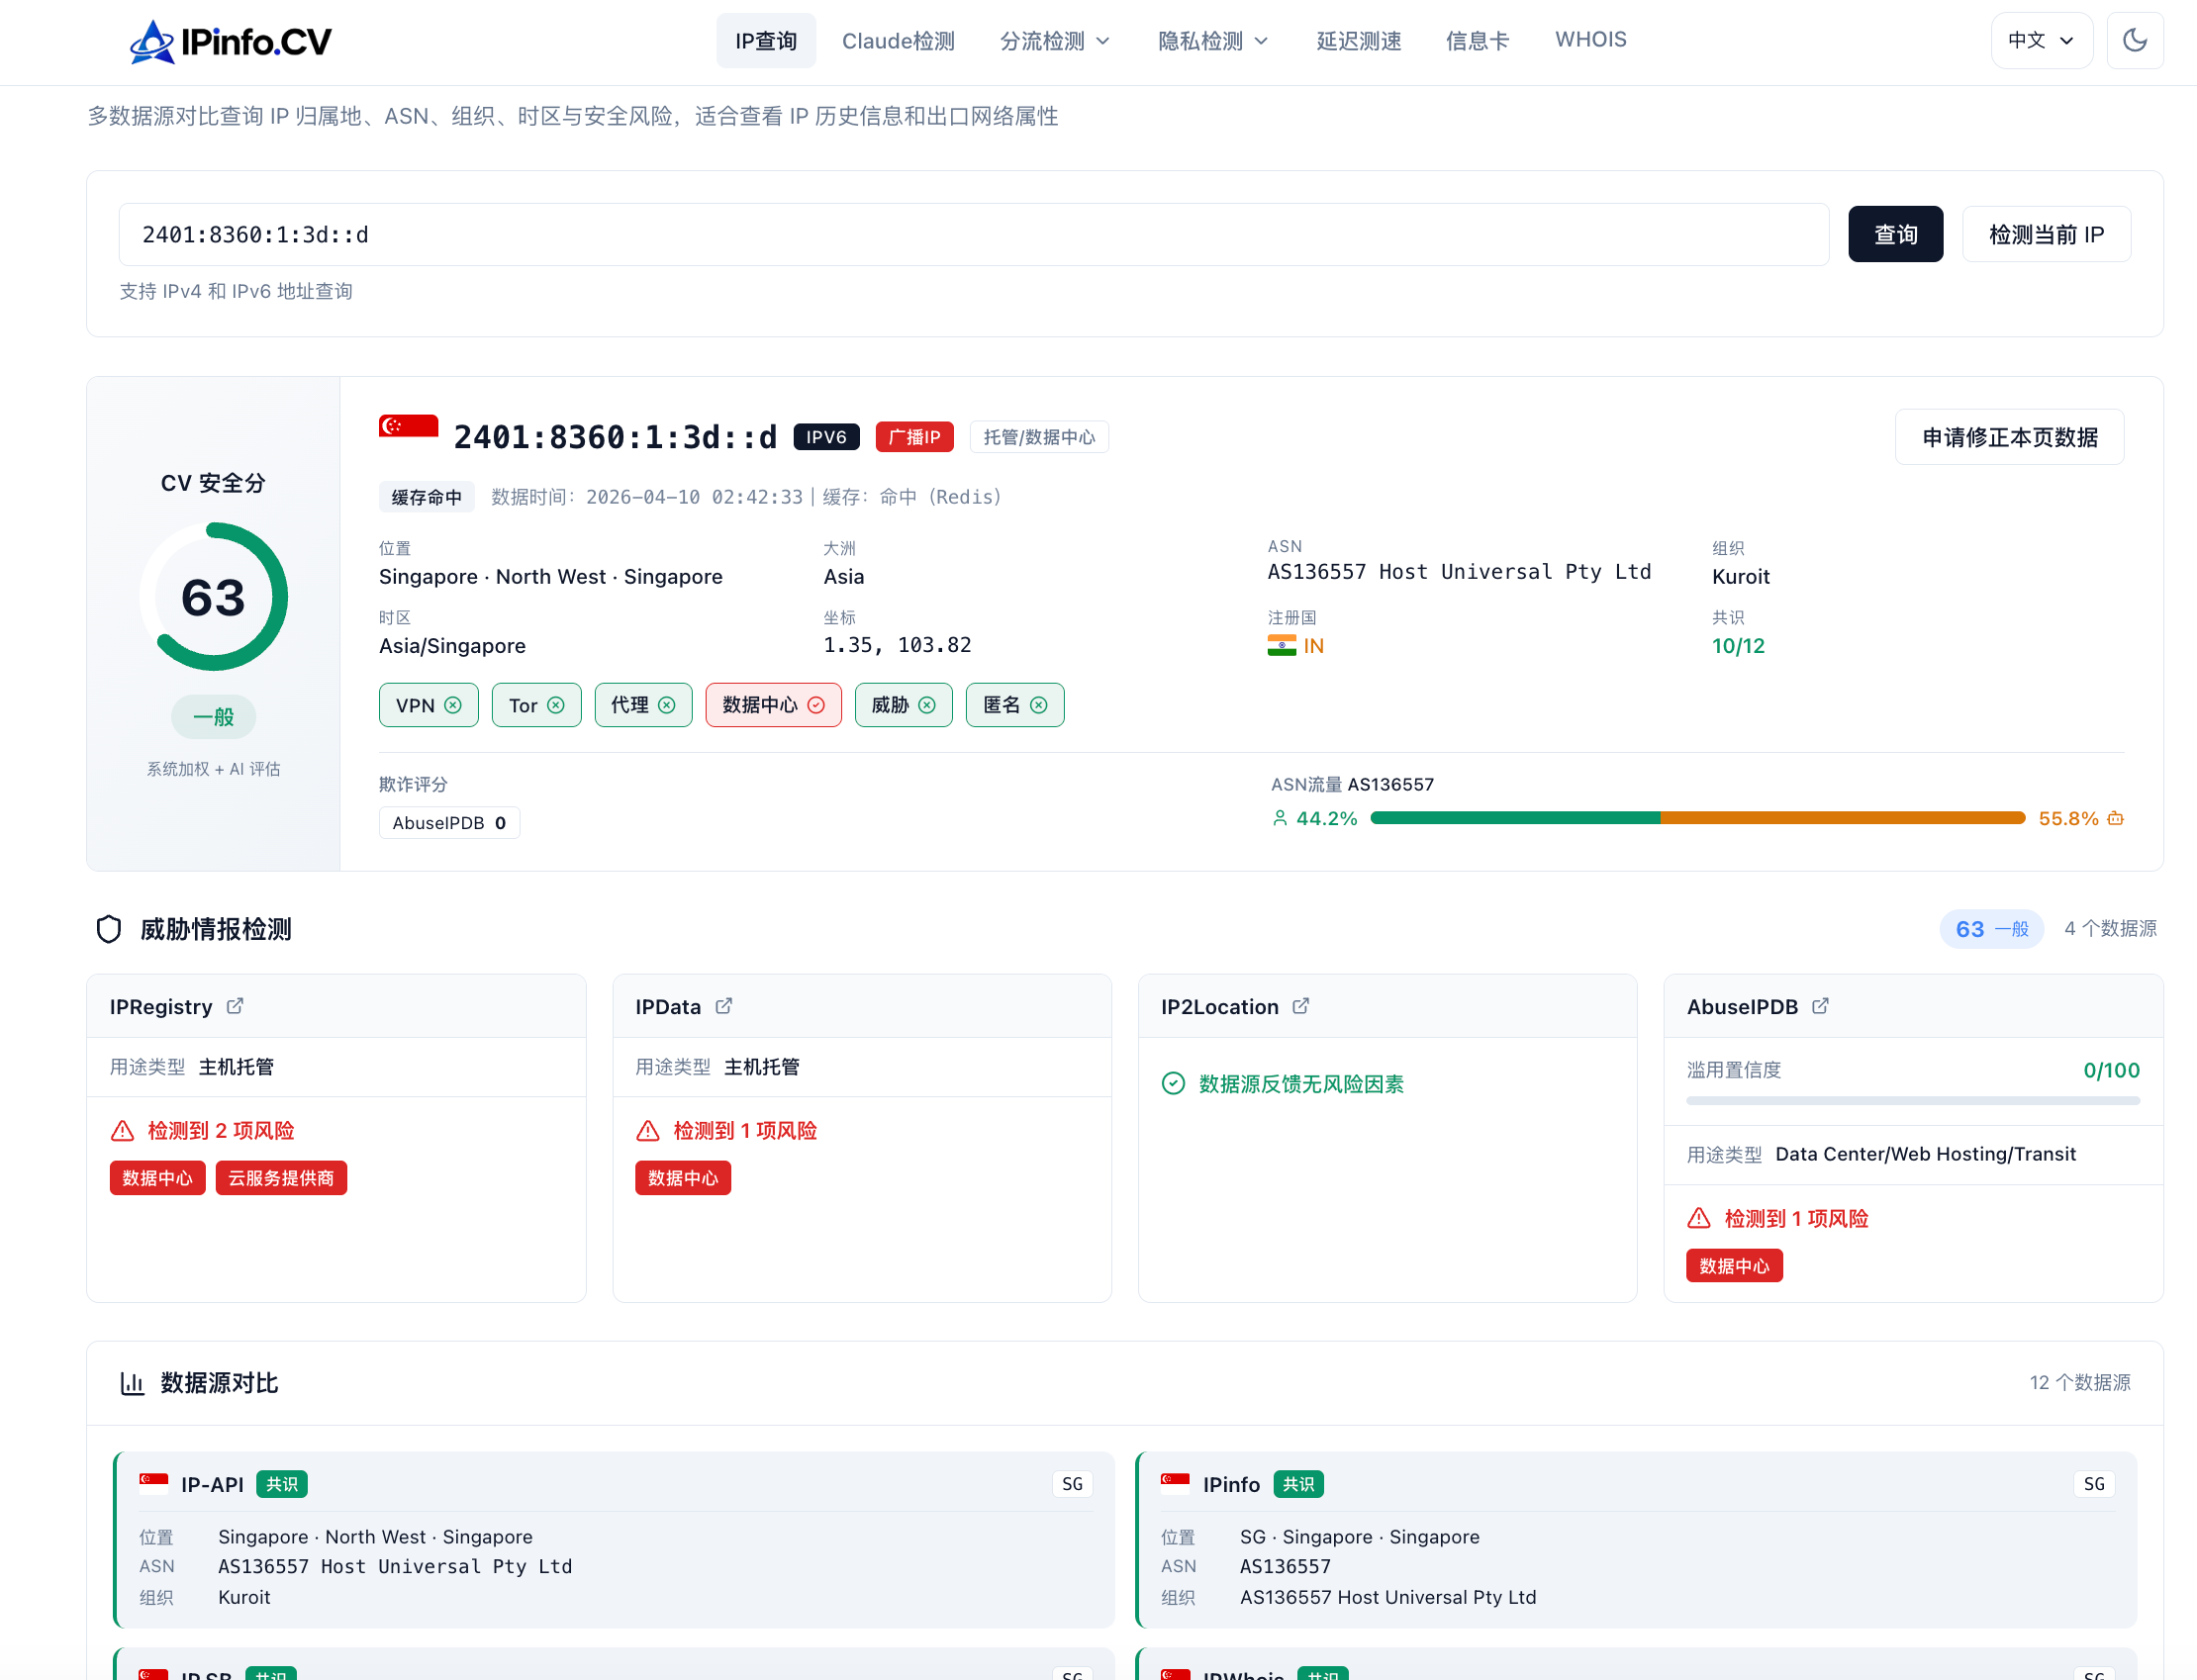The height and width of the screenshot is (1680, 2197).
Task: Click the ASN traffic ratio bar
Action: tap(1697, 818)
